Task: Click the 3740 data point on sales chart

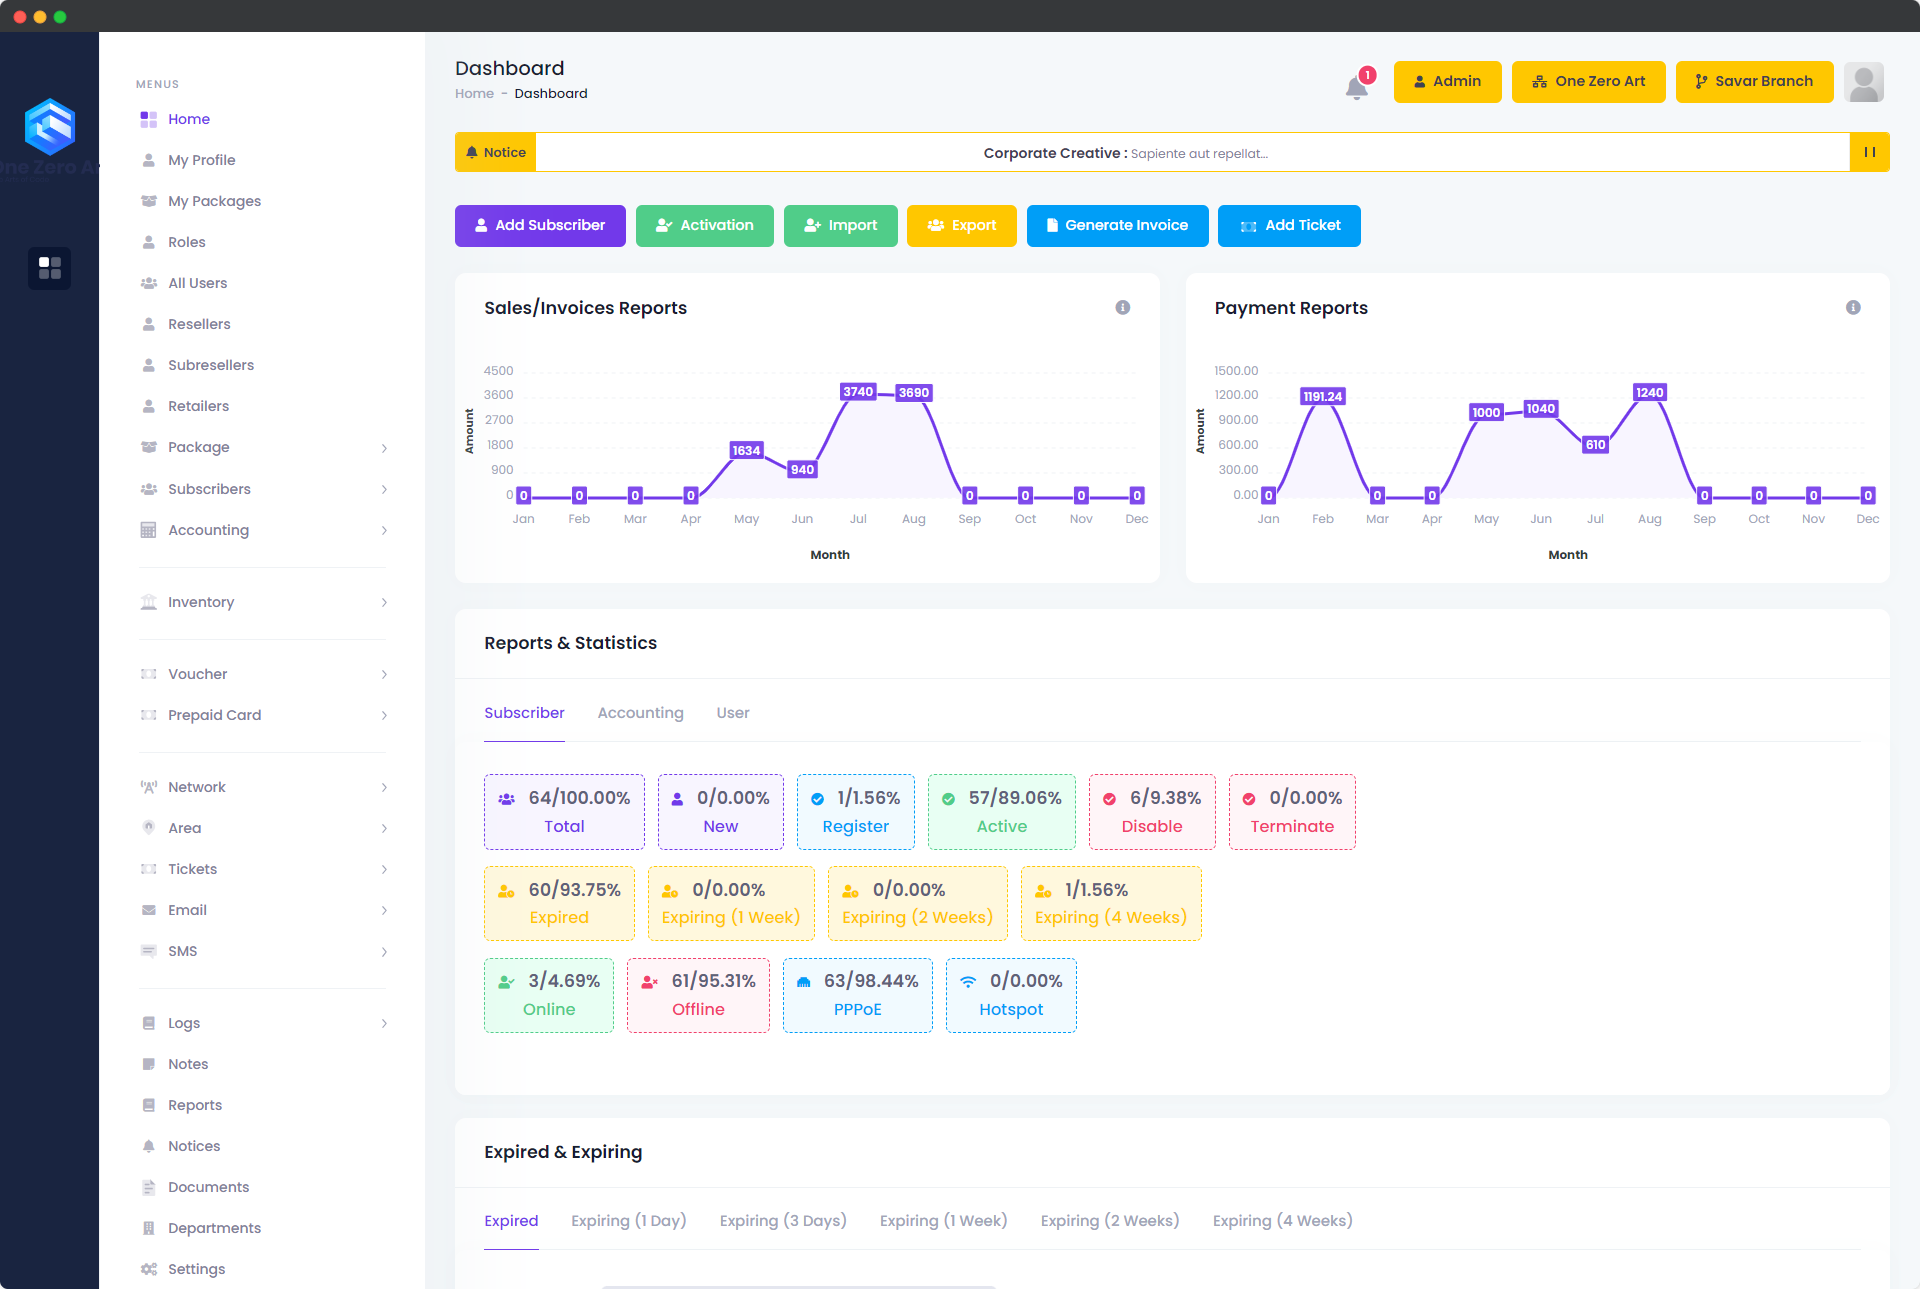Action: tap(858, 392)
